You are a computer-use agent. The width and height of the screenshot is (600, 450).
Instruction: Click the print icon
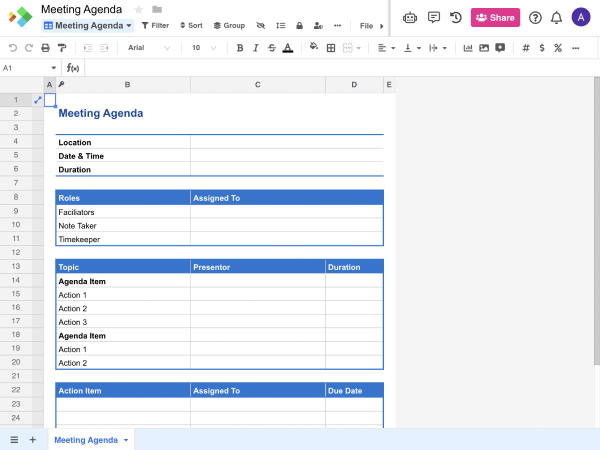45,48
